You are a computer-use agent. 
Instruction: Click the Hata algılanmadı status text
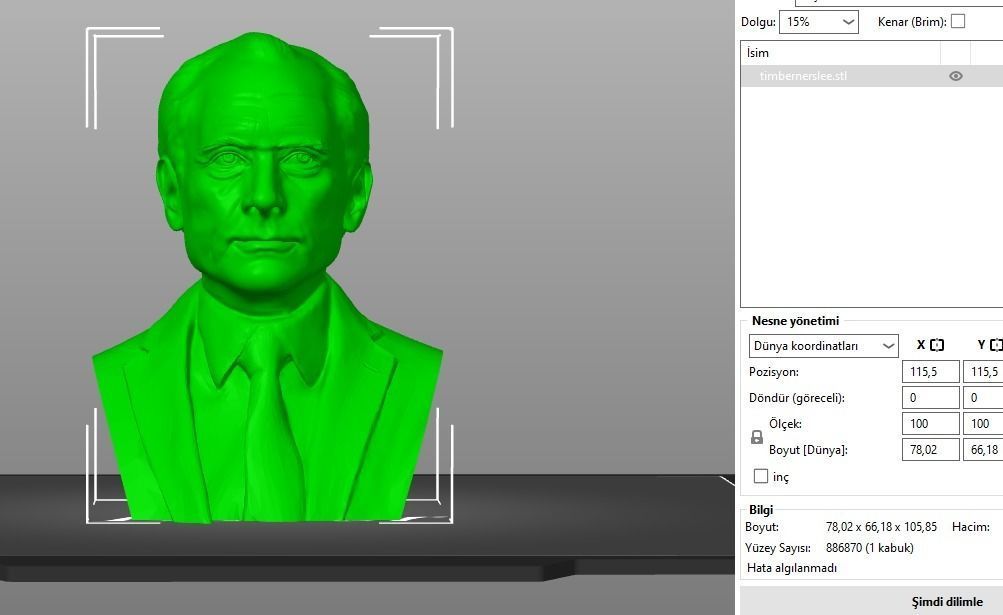[792, 568]
